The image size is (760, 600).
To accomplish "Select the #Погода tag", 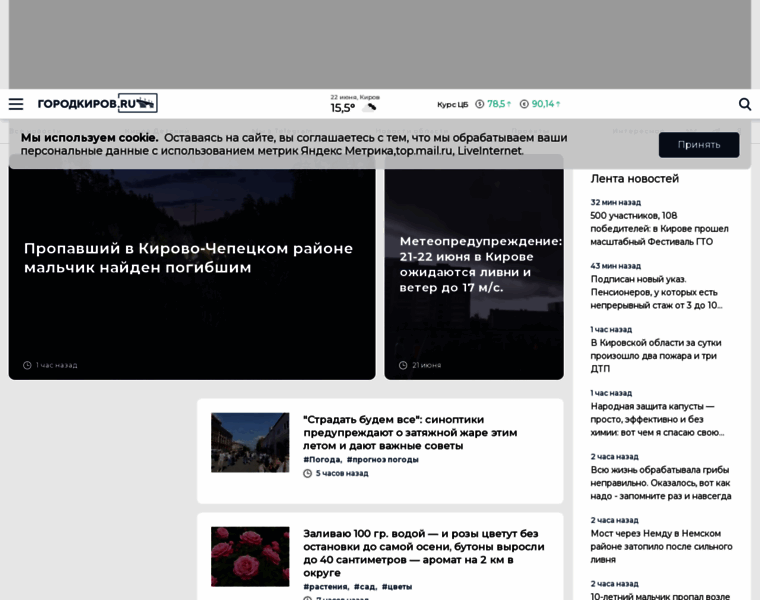I will (x=322, y=459).
